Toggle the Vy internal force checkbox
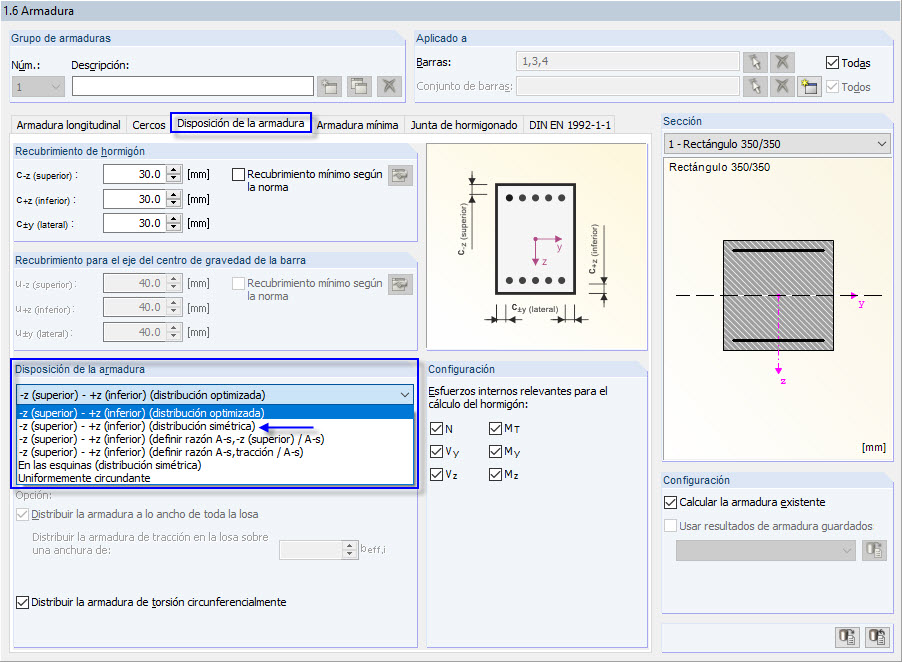 coord(437,451)
